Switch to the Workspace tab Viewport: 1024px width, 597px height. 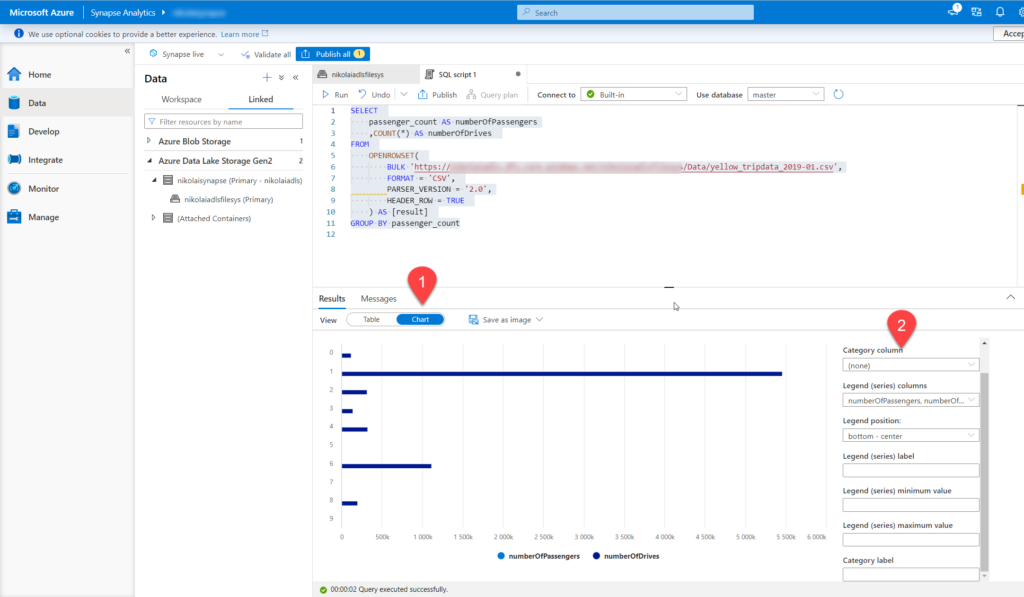tap(181, 99)
